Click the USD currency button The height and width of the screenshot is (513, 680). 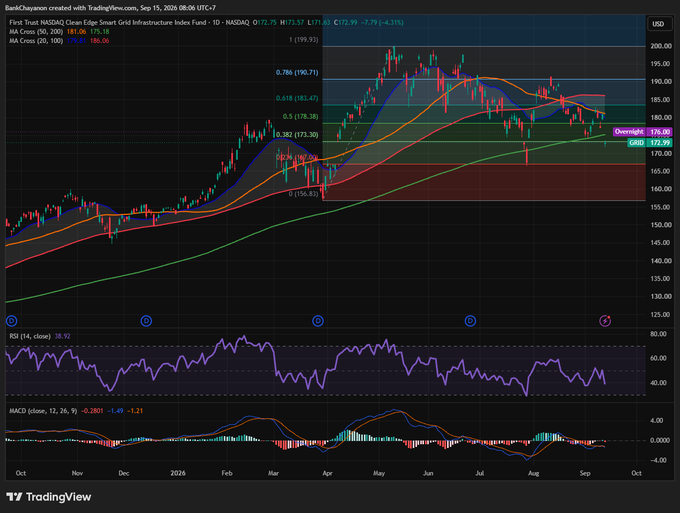[x=658, y=24]
